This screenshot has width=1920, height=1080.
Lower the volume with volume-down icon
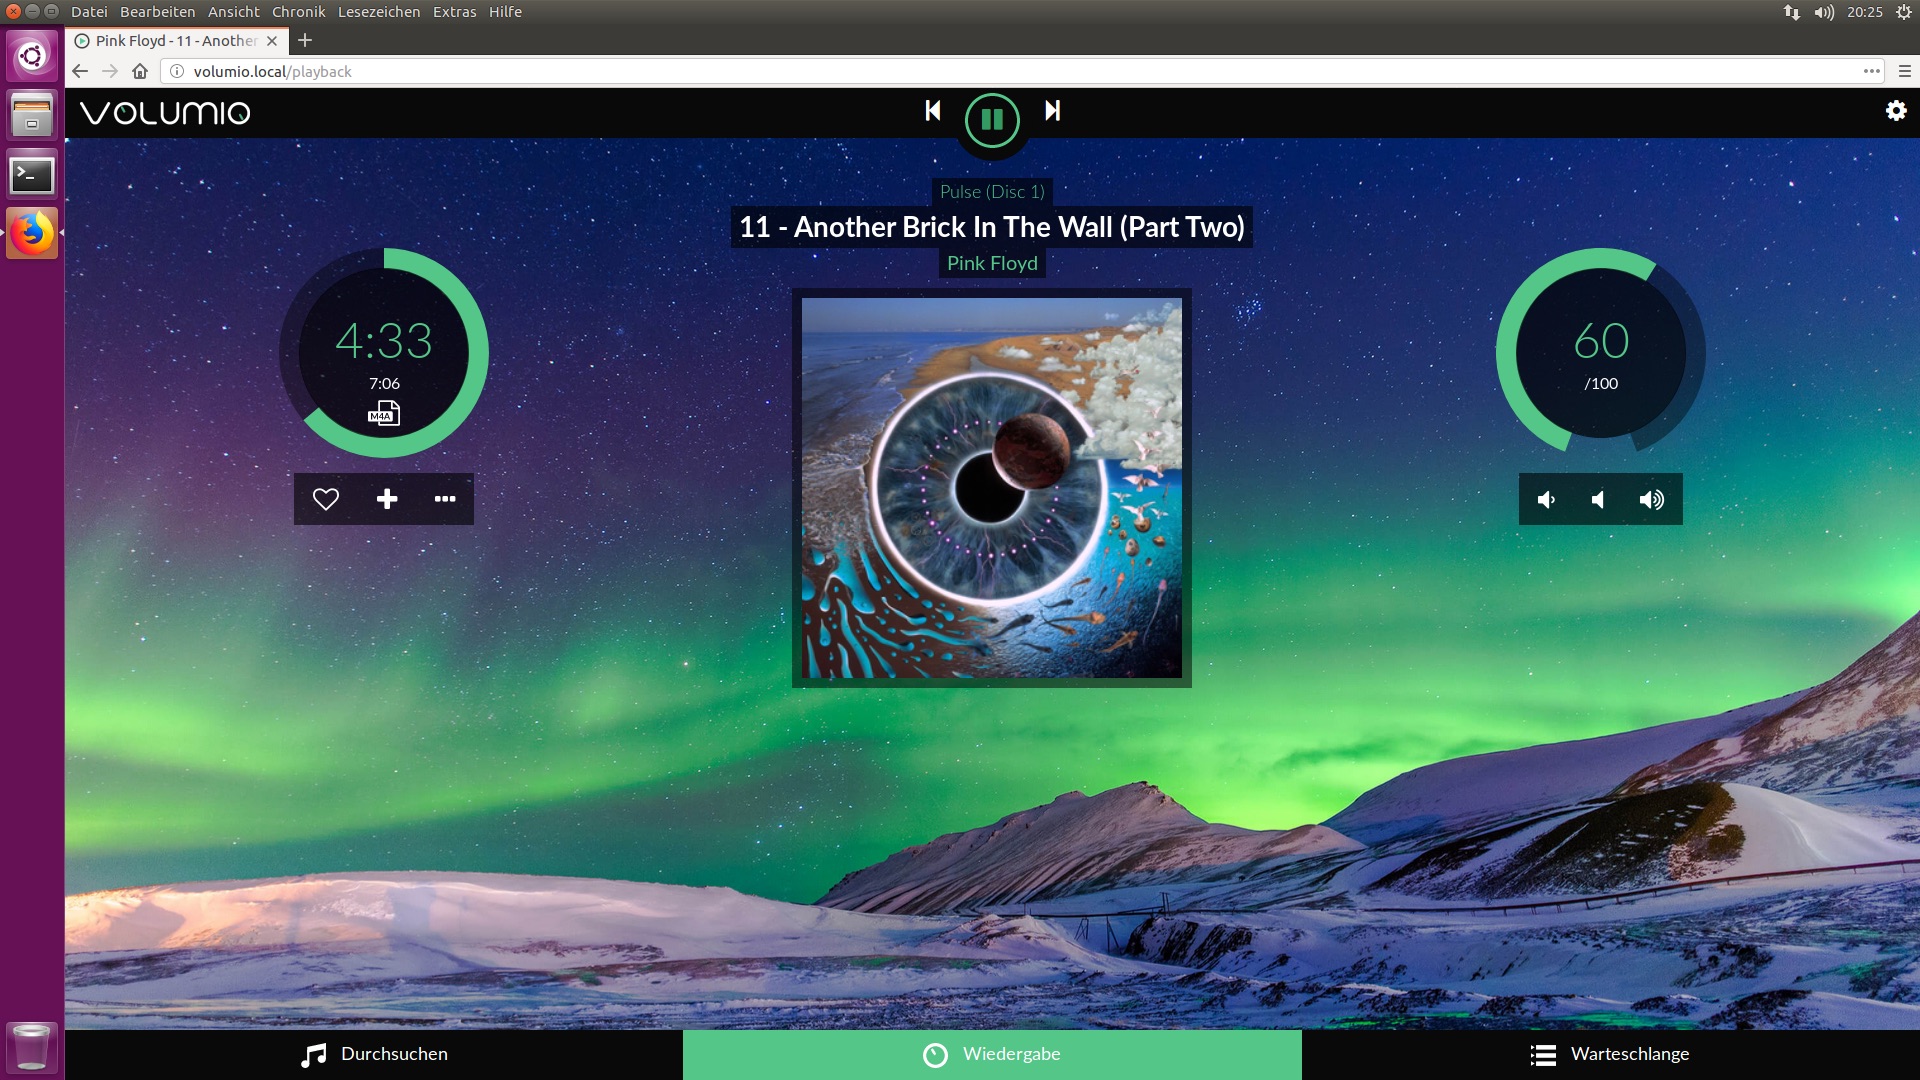point(1546,500)
